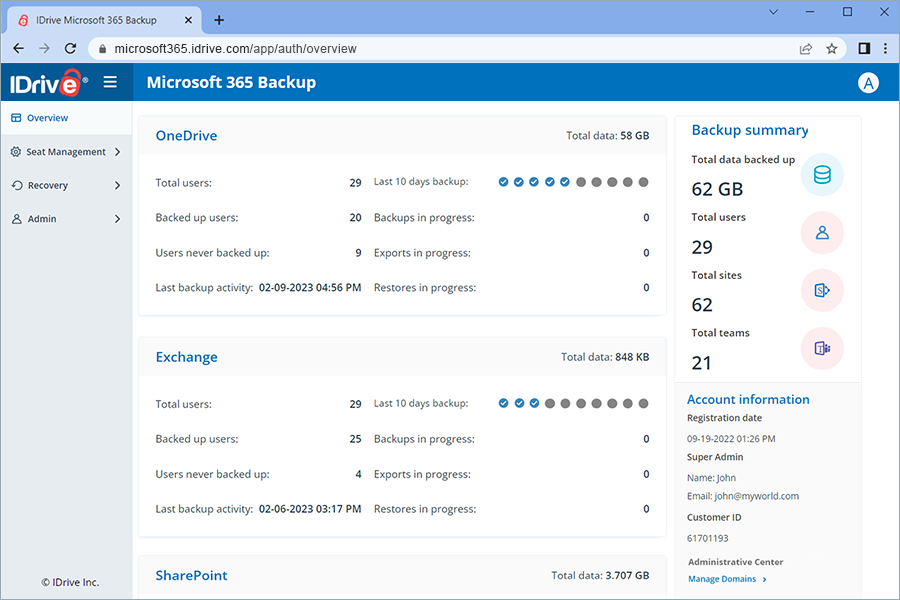
Task: Open the account avatar 'A' menu
Action: (868, 83)
